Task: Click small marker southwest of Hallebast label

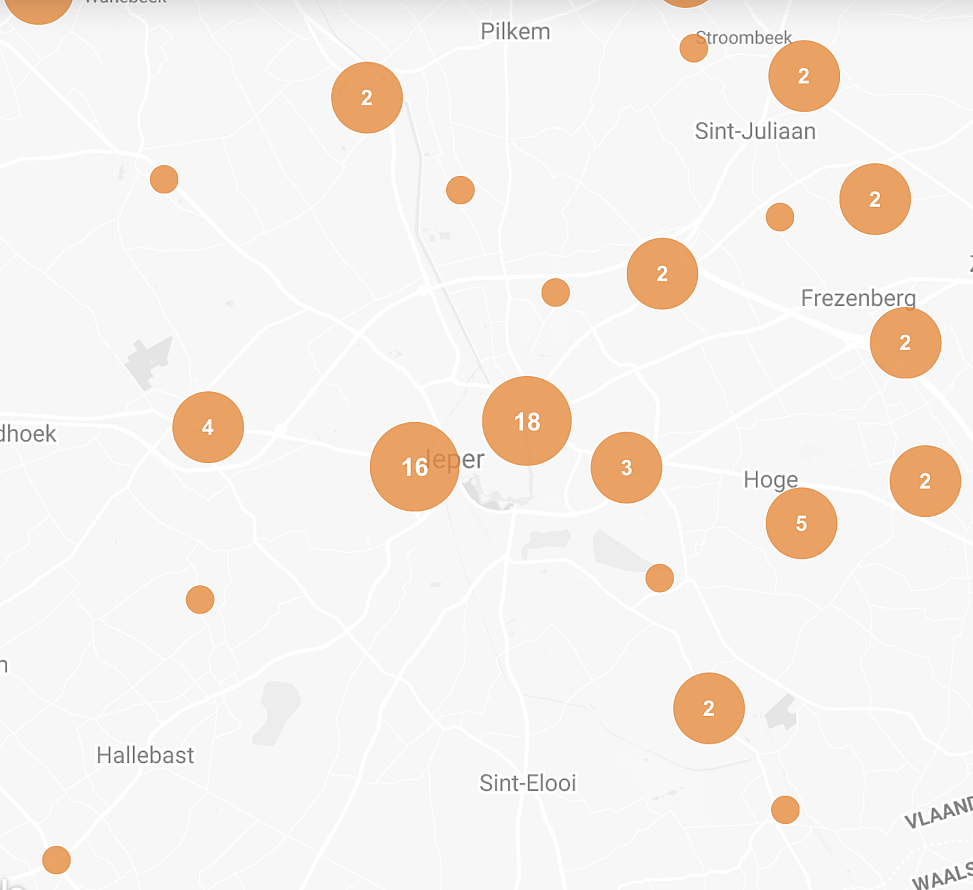Action: [56, 859]
